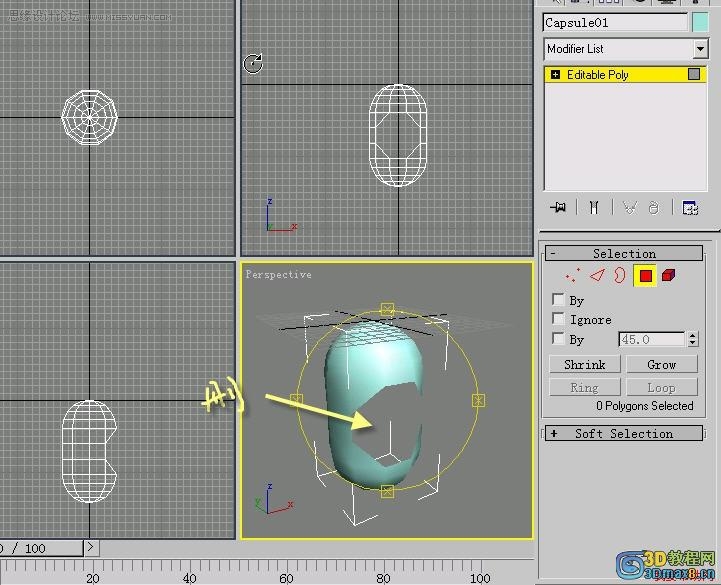Toggle By checkbox beside 45.0 field
This screenshot has width=721, height=585.
(x=558, y=338)
